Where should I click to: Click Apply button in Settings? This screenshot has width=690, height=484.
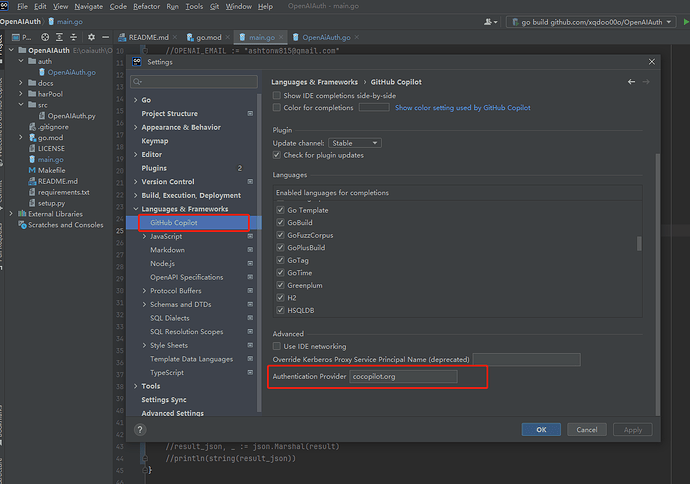(633, 430)
